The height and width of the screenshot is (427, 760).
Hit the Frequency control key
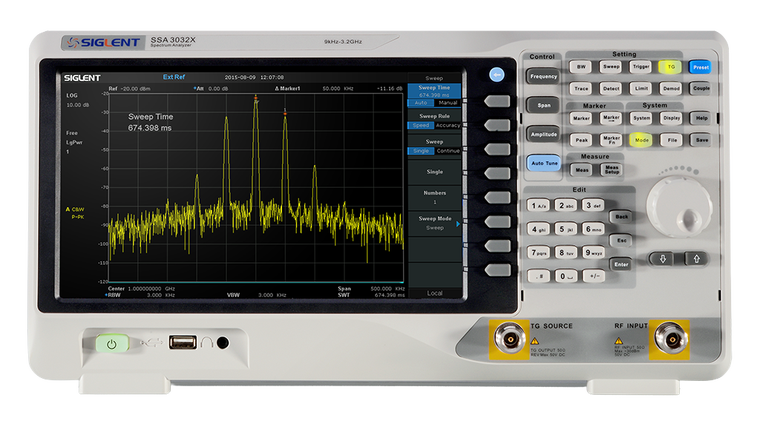(x=543, y=76)
